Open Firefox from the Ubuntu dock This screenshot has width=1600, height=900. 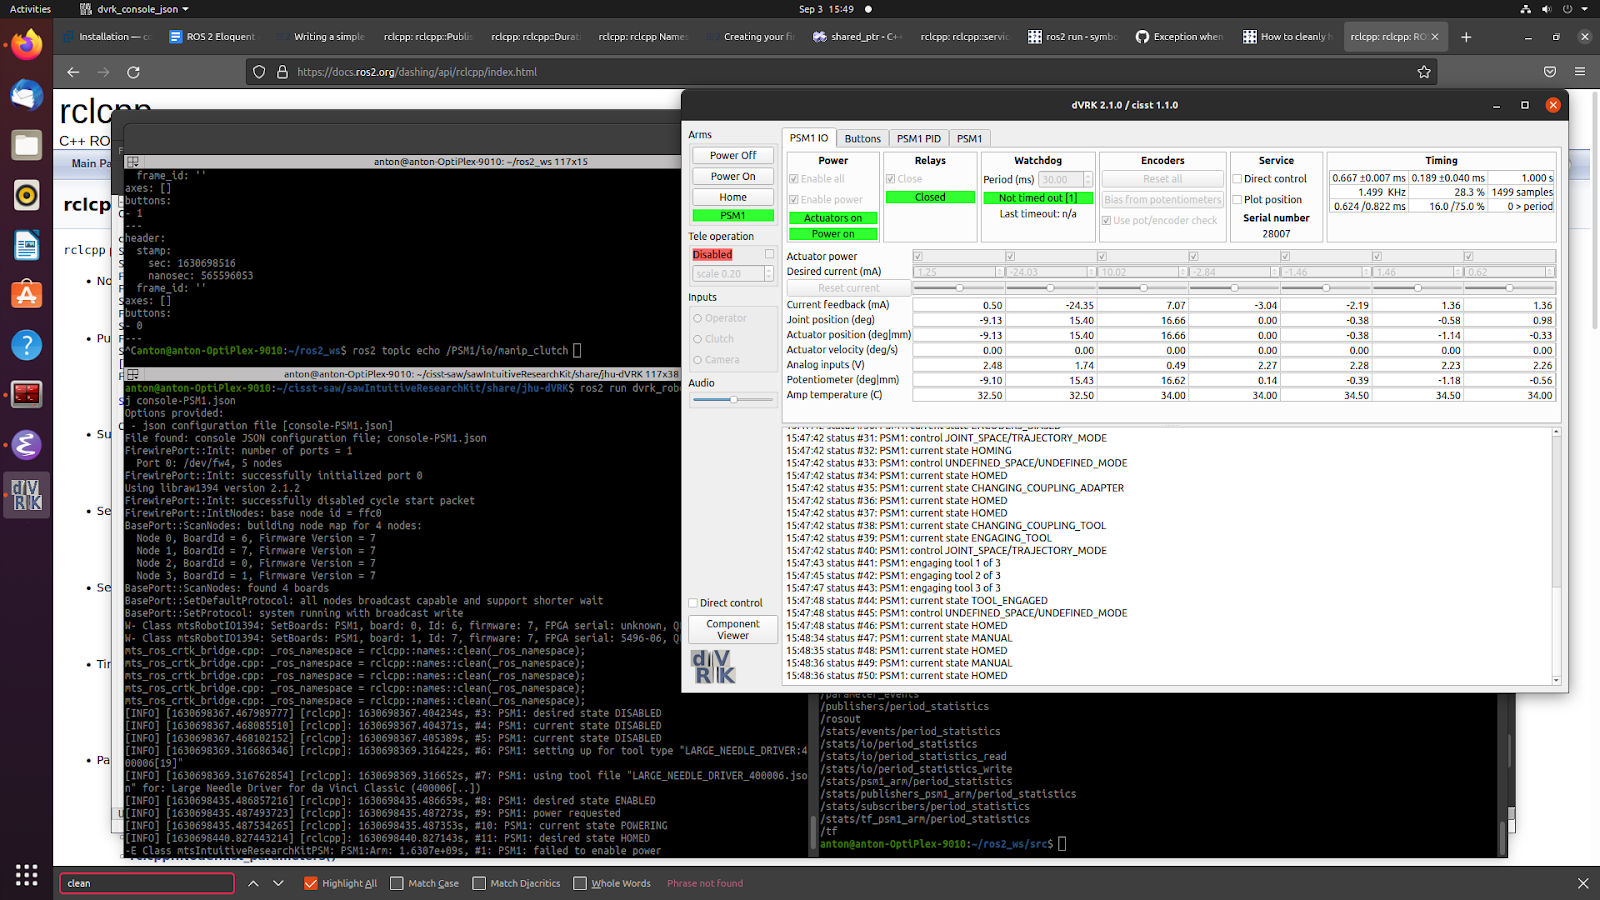(x=27, y=45)
